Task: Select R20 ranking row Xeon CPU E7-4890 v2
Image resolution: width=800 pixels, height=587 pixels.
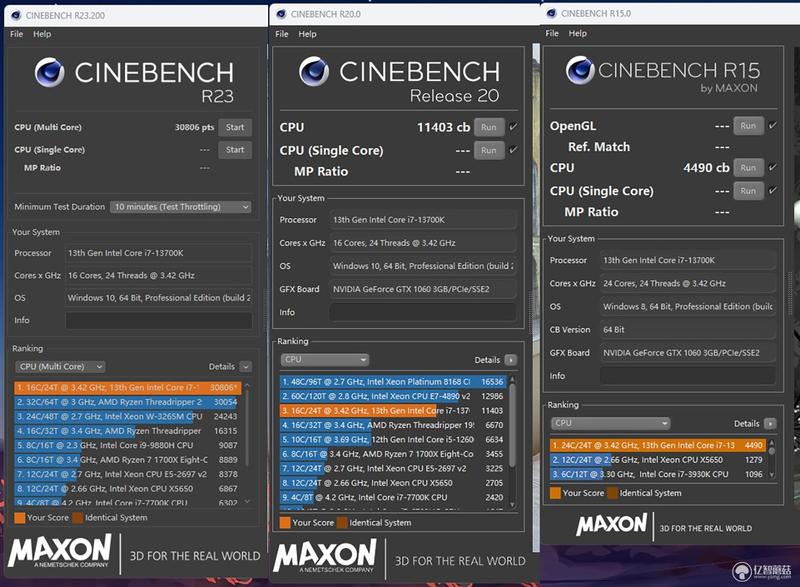Action: tap(393, 396)
